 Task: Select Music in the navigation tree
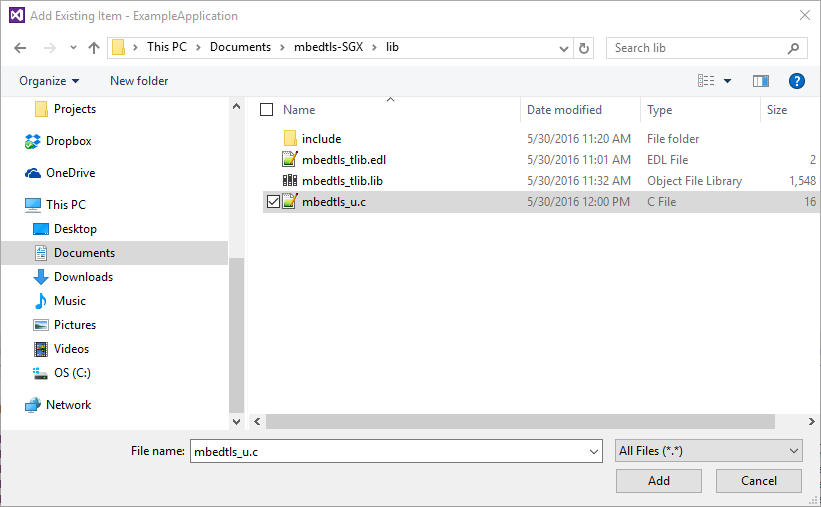(x=70, y=301)
